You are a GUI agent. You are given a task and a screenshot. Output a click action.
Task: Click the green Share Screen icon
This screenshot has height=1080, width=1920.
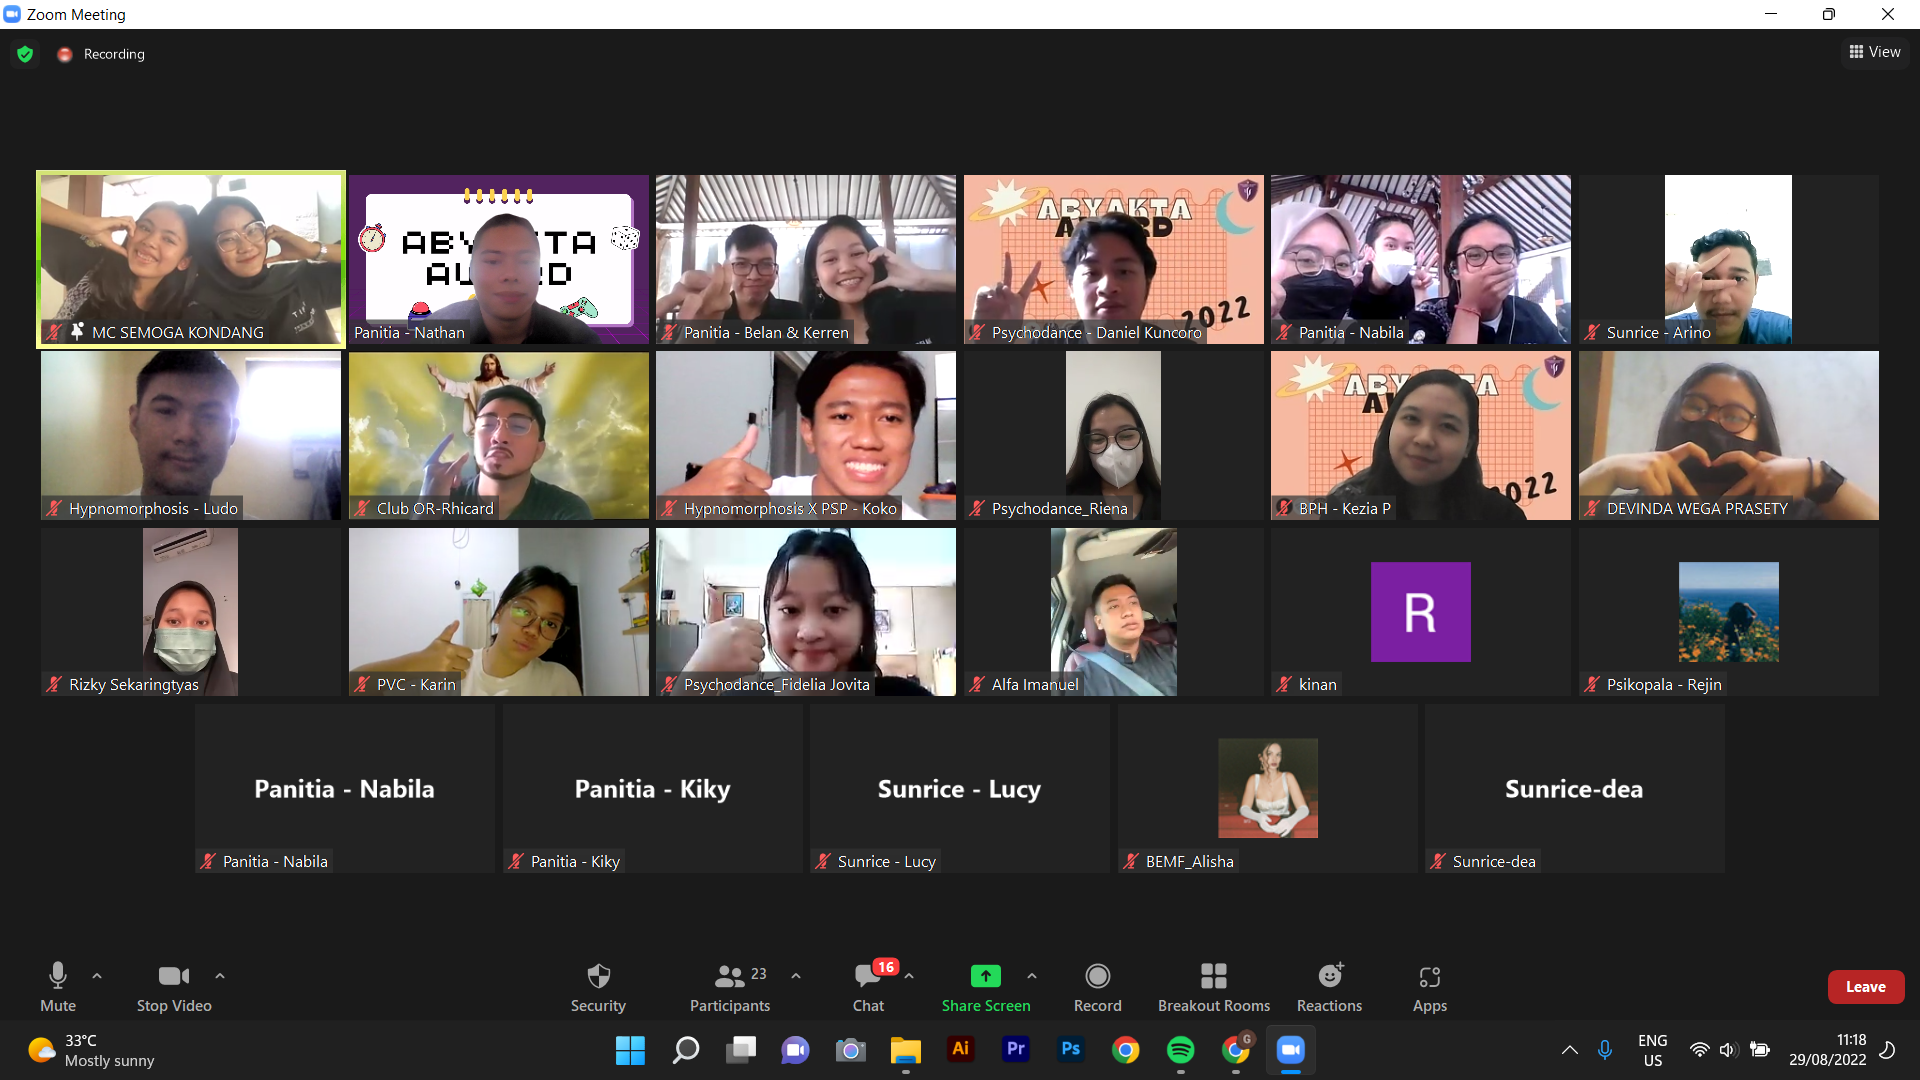985,976
